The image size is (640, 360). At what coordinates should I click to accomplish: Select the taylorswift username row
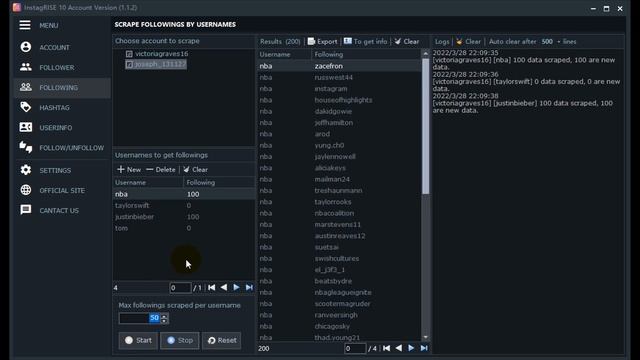tap(184, 205)
